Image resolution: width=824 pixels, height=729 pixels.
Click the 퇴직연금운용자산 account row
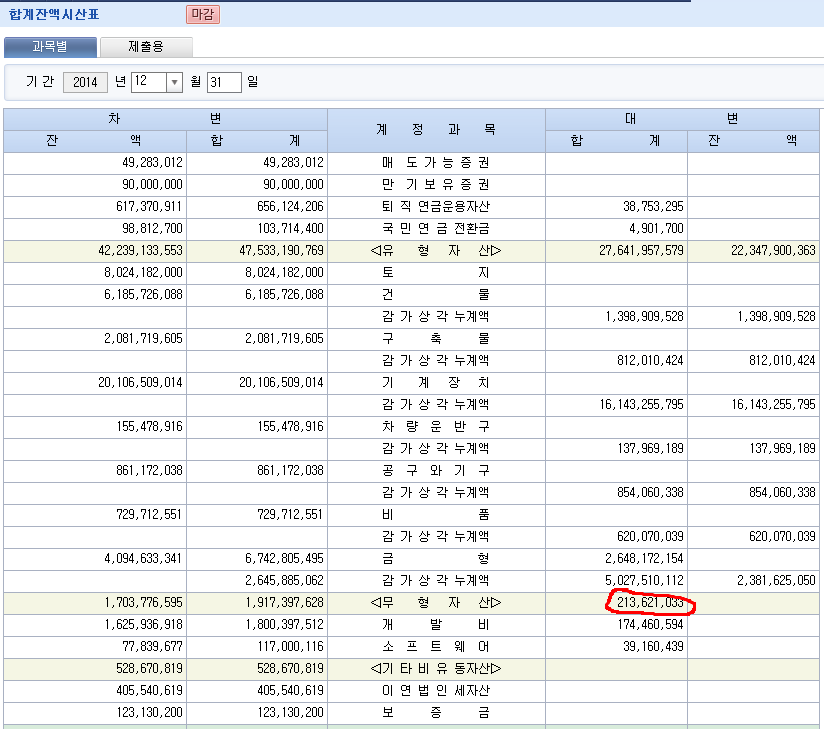tap(436, 207)
